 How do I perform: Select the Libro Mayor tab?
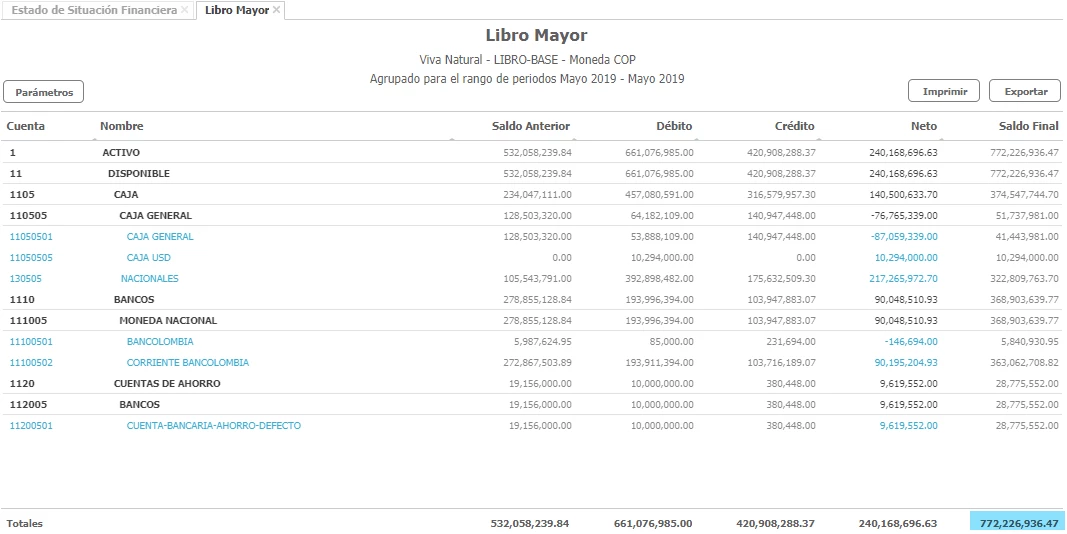click(236, 10)
